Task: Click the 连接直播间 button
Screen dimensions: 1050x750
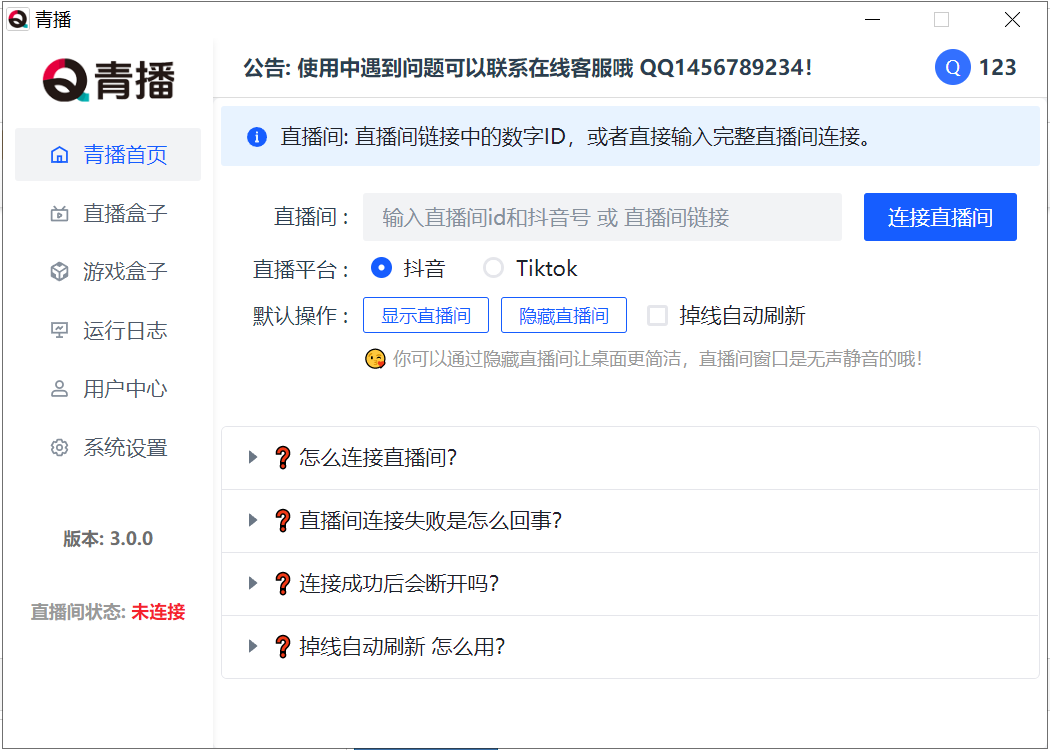Action: [939, 216]
